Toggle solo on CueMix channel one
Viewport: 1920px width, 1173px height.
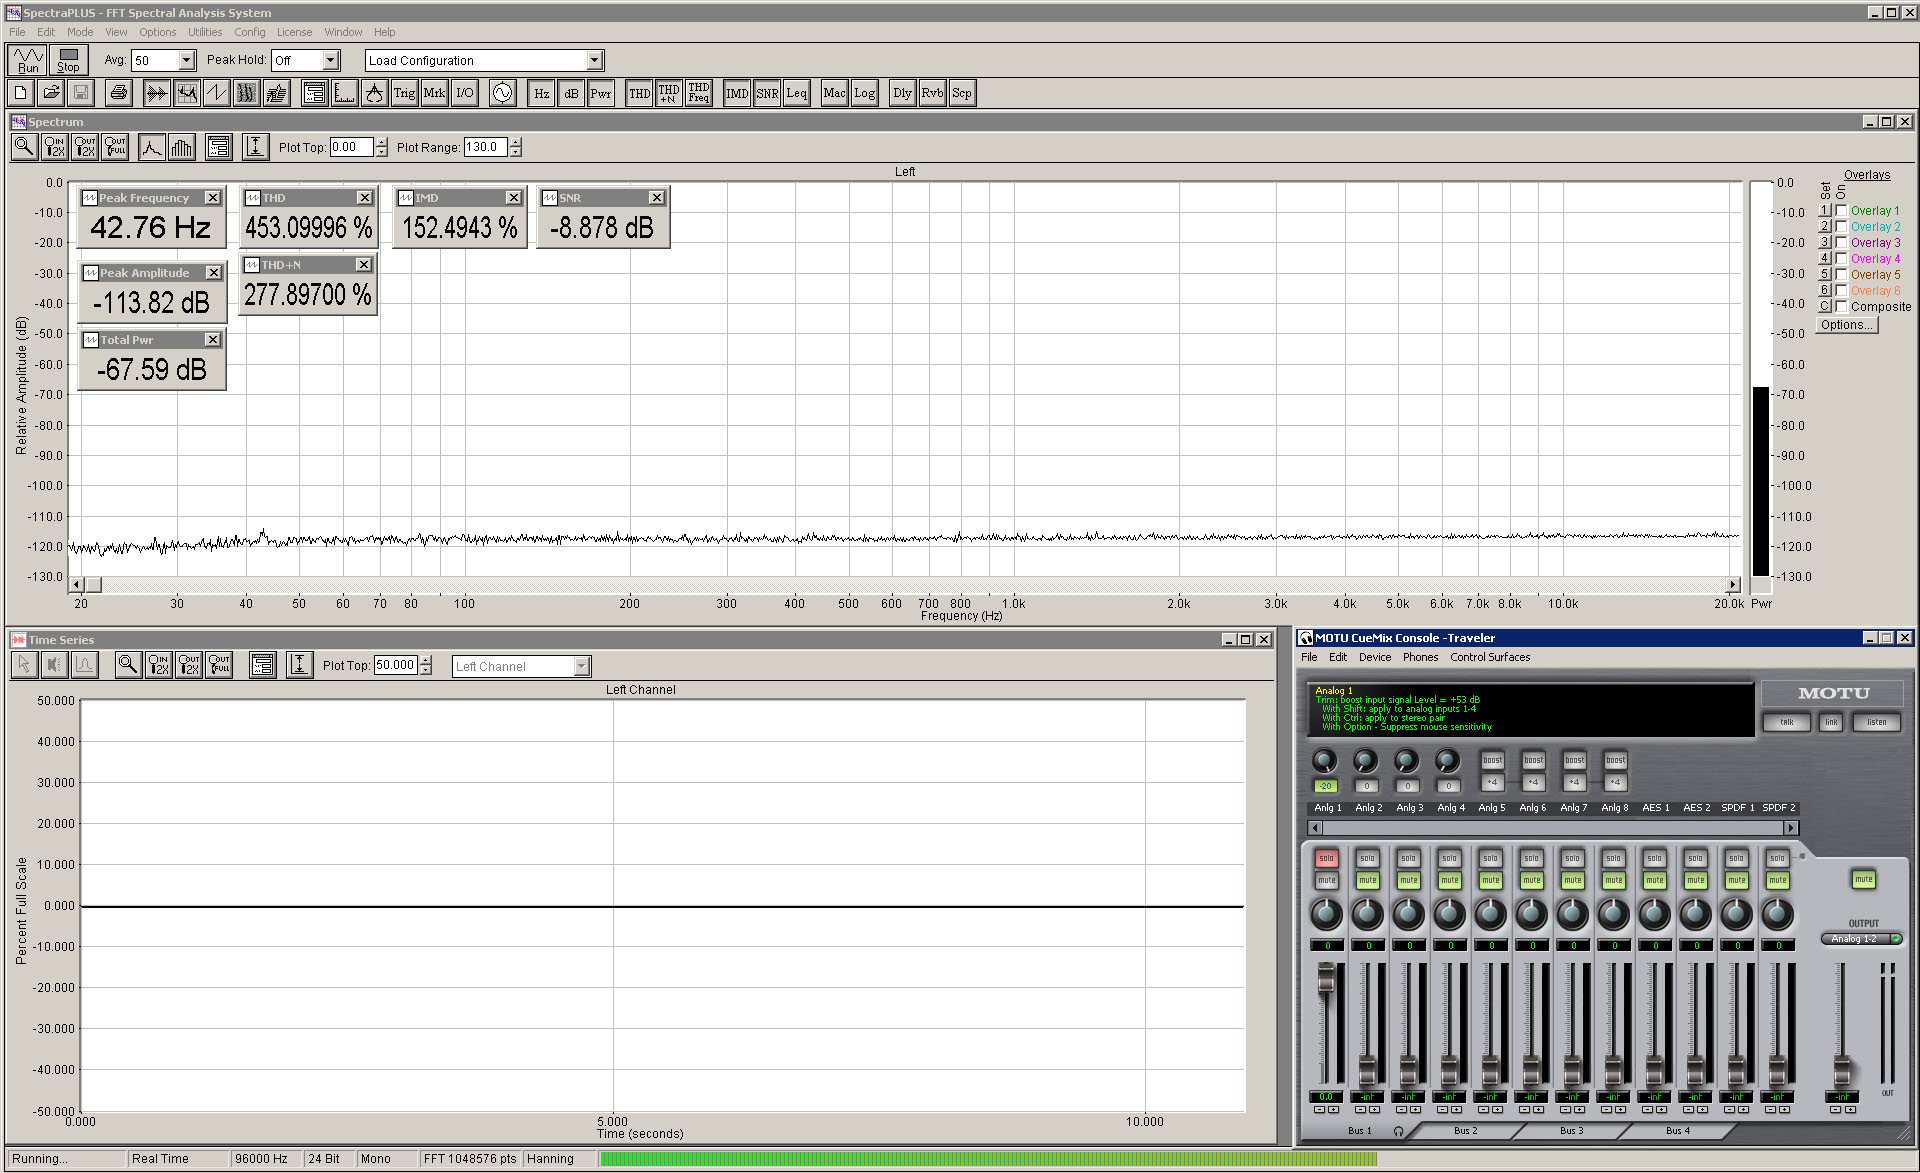point(1326,859)
